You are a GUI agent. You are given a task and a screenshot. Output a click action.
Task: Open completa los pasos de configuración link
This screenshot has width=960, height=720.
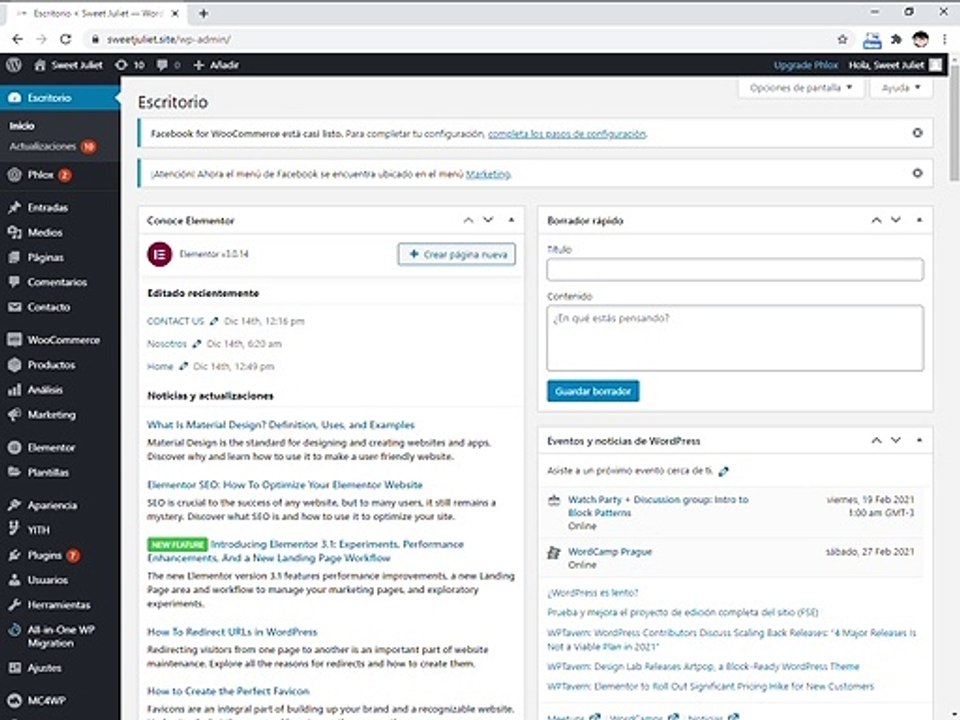(566, 133)
